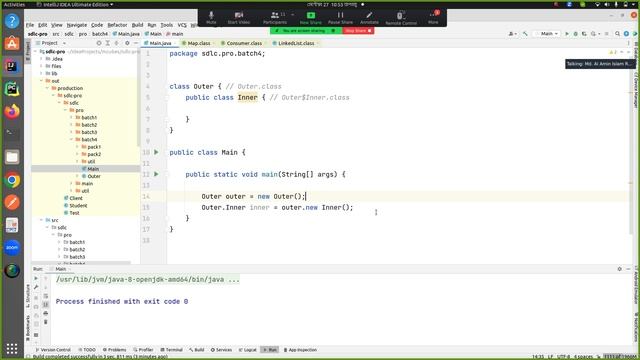Click Activities in the top bar

[14, 4]
